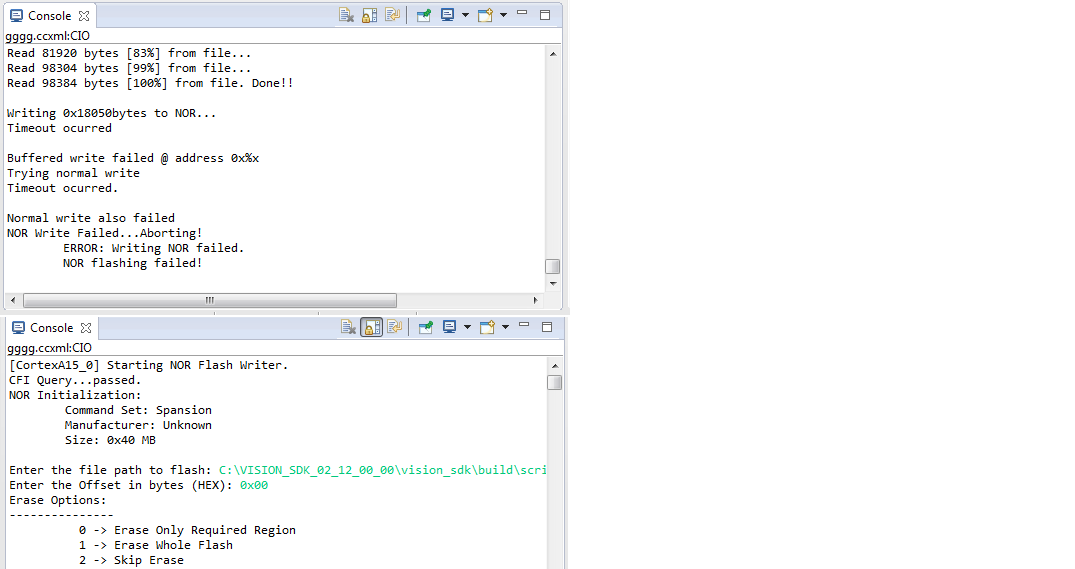Click the 'NOR flashing failed!' line
Image resolution: width=1075 pixels, height=569 pixels.
click(132, 263)
